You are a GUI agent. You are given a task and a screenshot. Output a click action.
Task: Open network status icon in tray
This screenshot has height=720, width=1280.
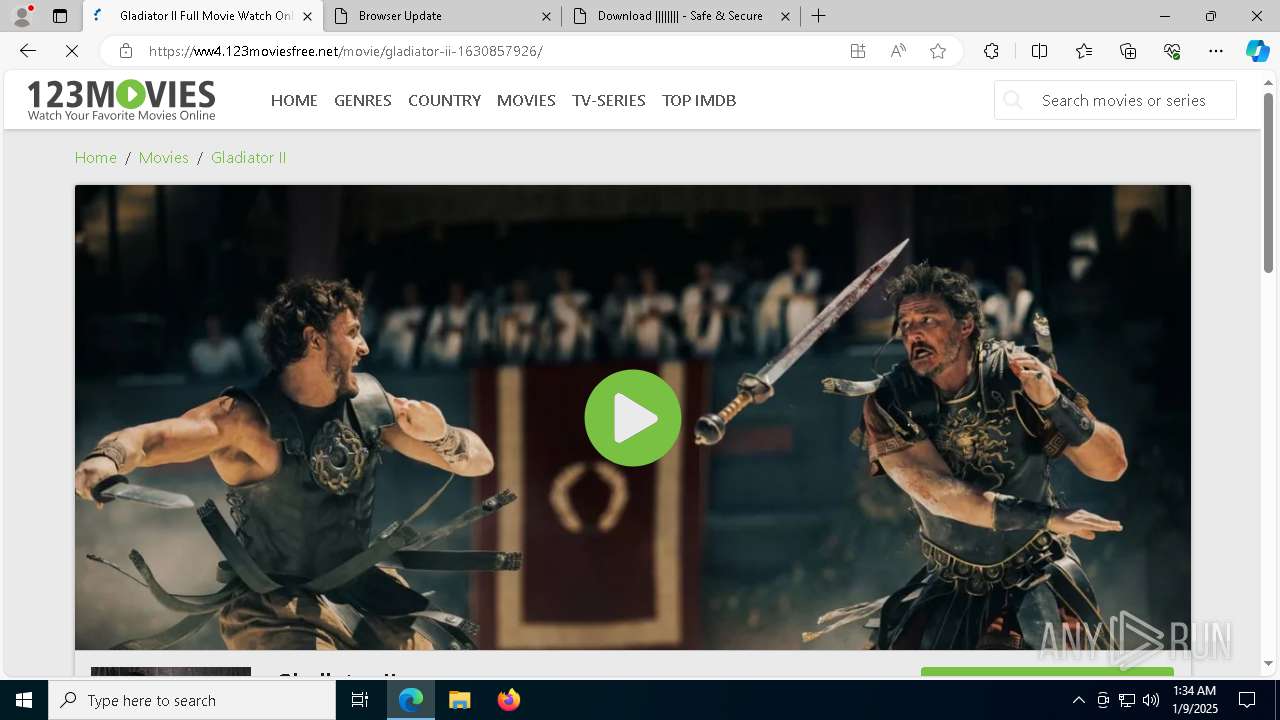[x=1127, y=700]
